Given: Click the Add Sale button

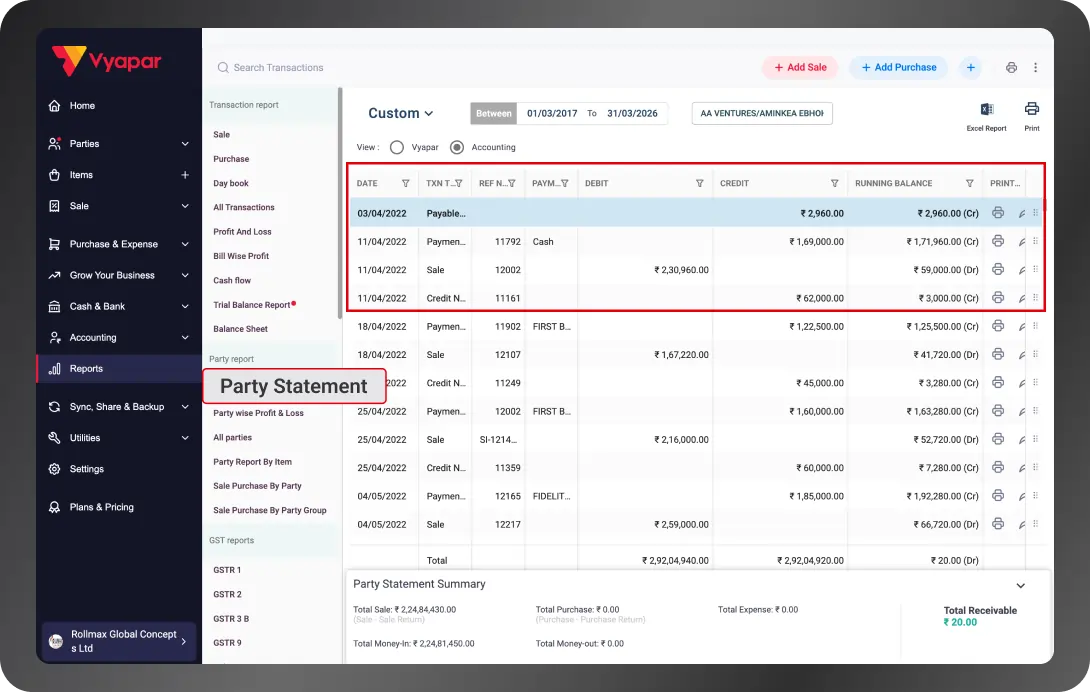Looking at the screenshot, I should point(800,67).
